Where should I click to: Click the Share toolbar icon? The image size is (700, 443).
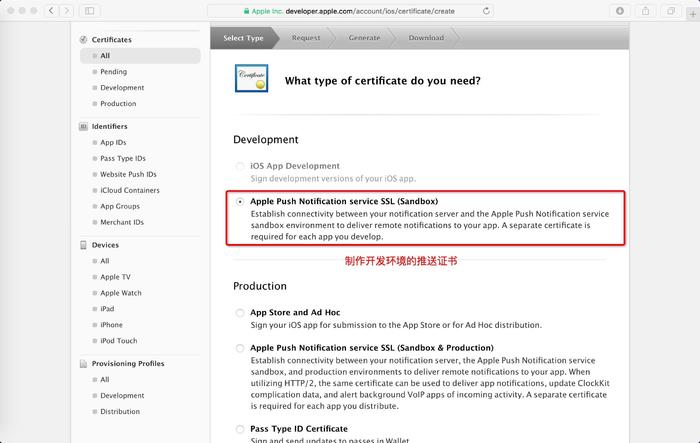645,10
